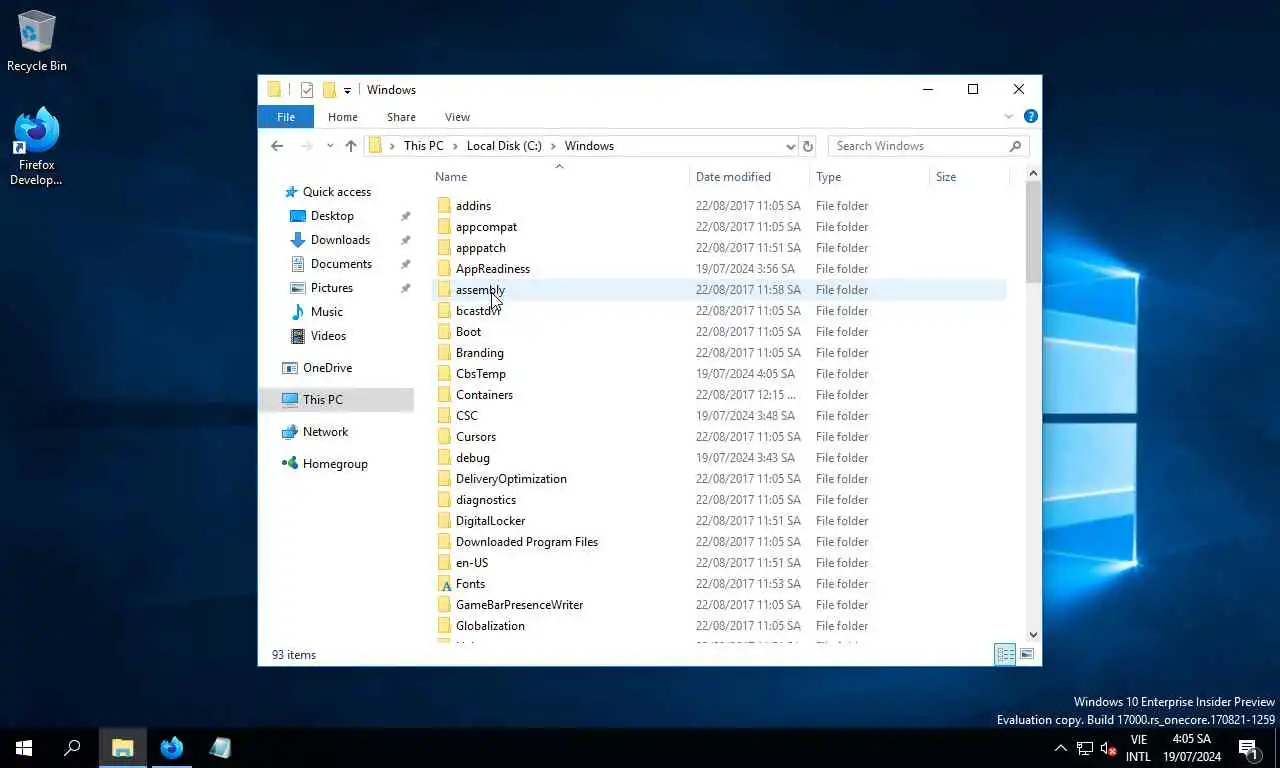1280x768 pixels.
Task: Select the appcompat folder
Action: click(x=486, y=227)
